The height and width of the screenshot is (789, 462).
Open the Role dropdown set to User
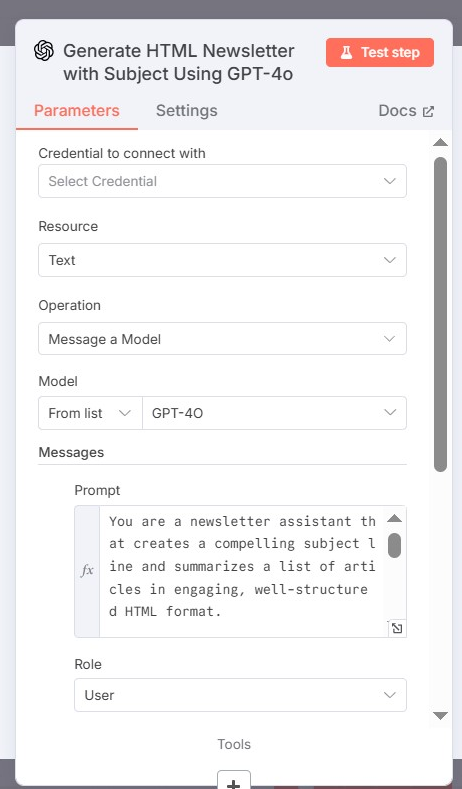241,695
